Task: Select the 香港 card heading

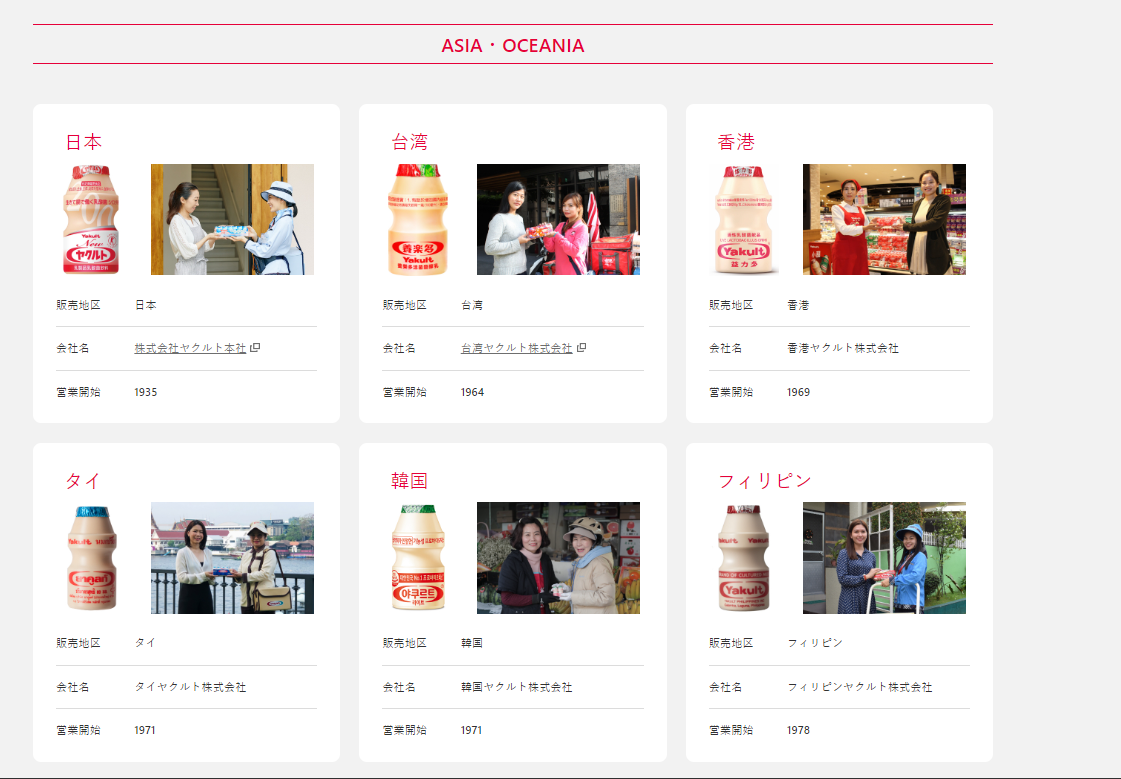Action: [736, 142]
